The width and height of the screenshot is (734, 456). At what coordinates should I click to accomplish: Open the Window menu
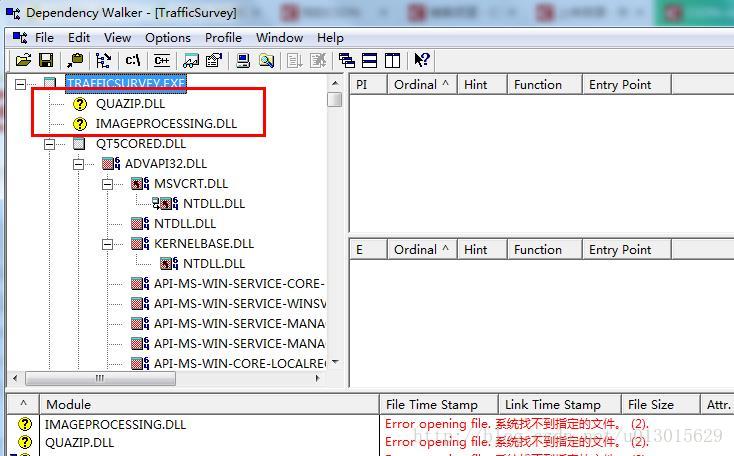click(279, 37)
